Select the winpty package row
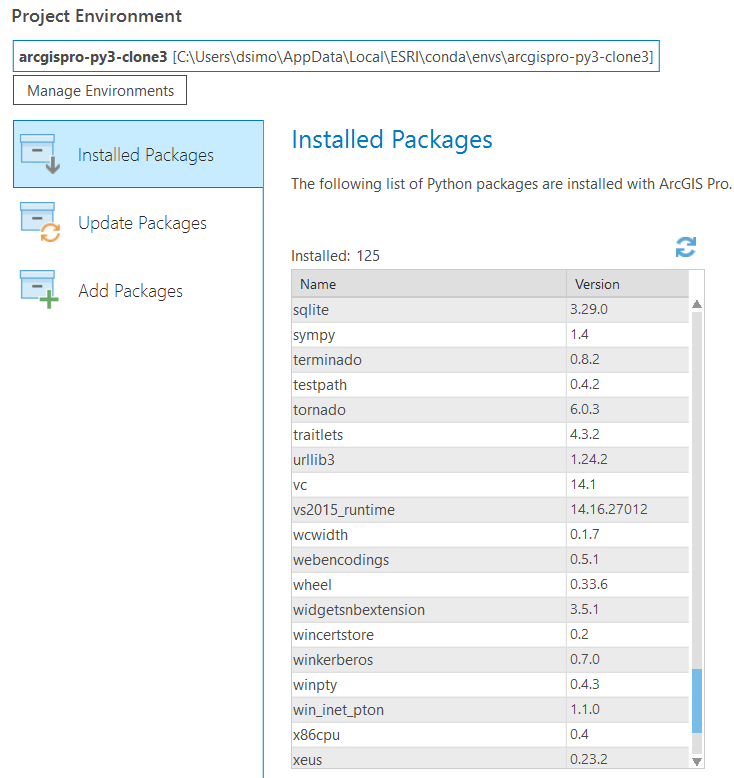The image size is (734, 778). pos(490,685)
